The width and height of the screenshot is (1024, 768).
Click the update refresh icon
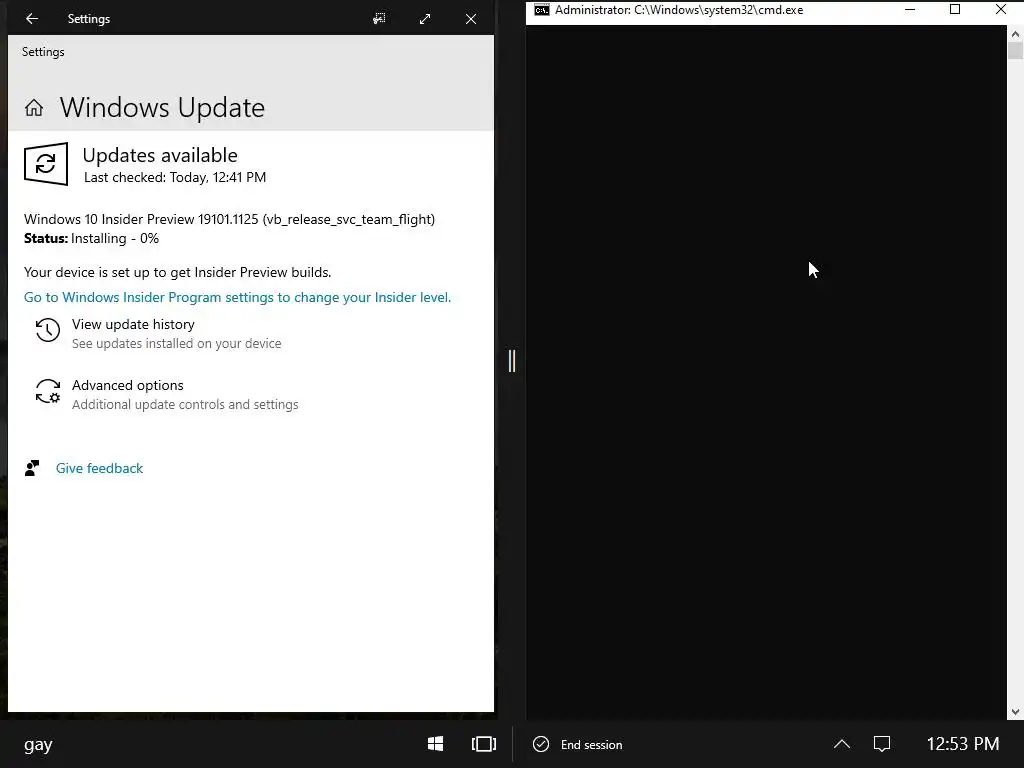click(x=46, y=164)
